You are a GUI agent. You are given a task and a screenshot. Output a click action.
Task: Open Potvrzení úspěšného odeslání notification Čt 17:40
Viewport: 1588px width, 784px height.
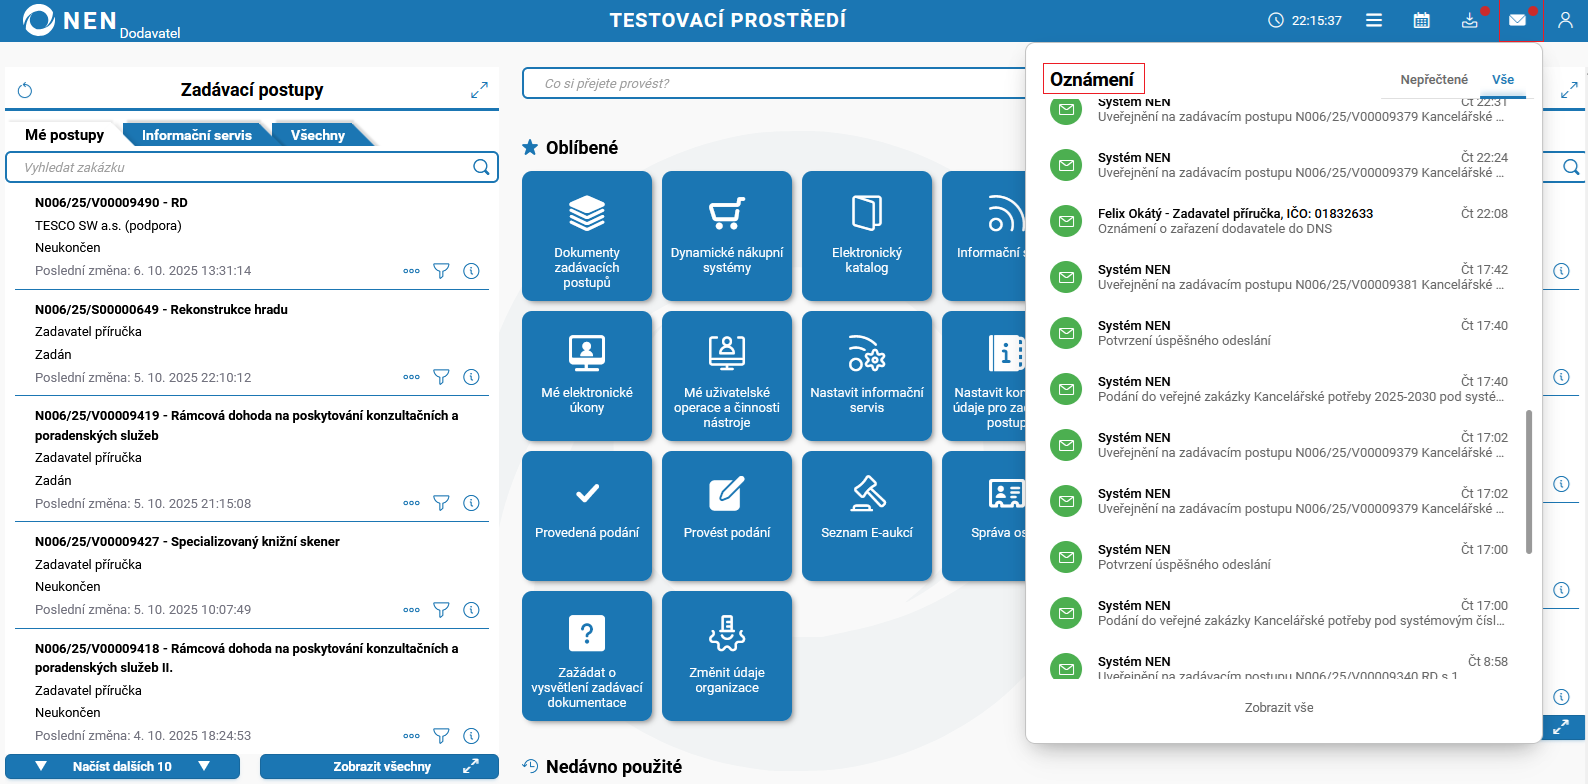[1280, 333]
